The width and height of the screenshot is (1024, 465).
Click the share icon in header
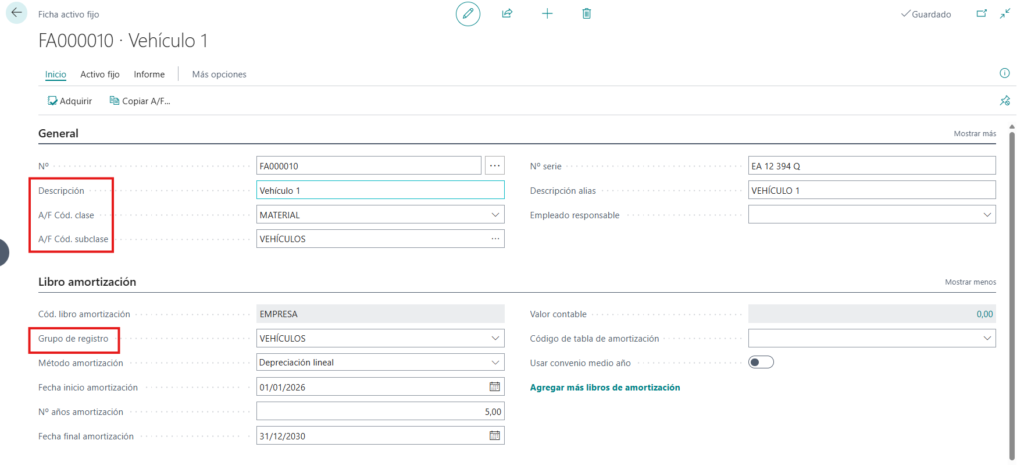(x=507, y=14)
